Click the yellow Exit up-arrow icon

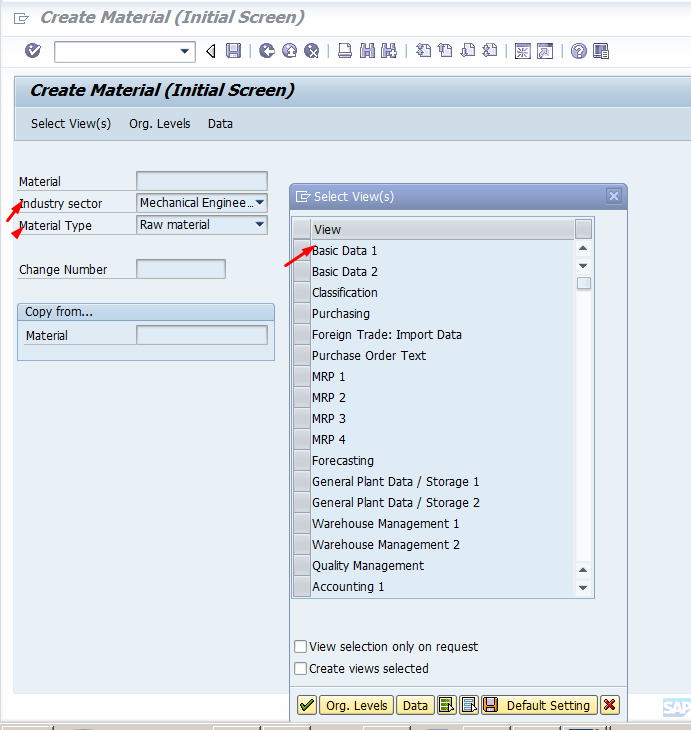tap(289, 50)
